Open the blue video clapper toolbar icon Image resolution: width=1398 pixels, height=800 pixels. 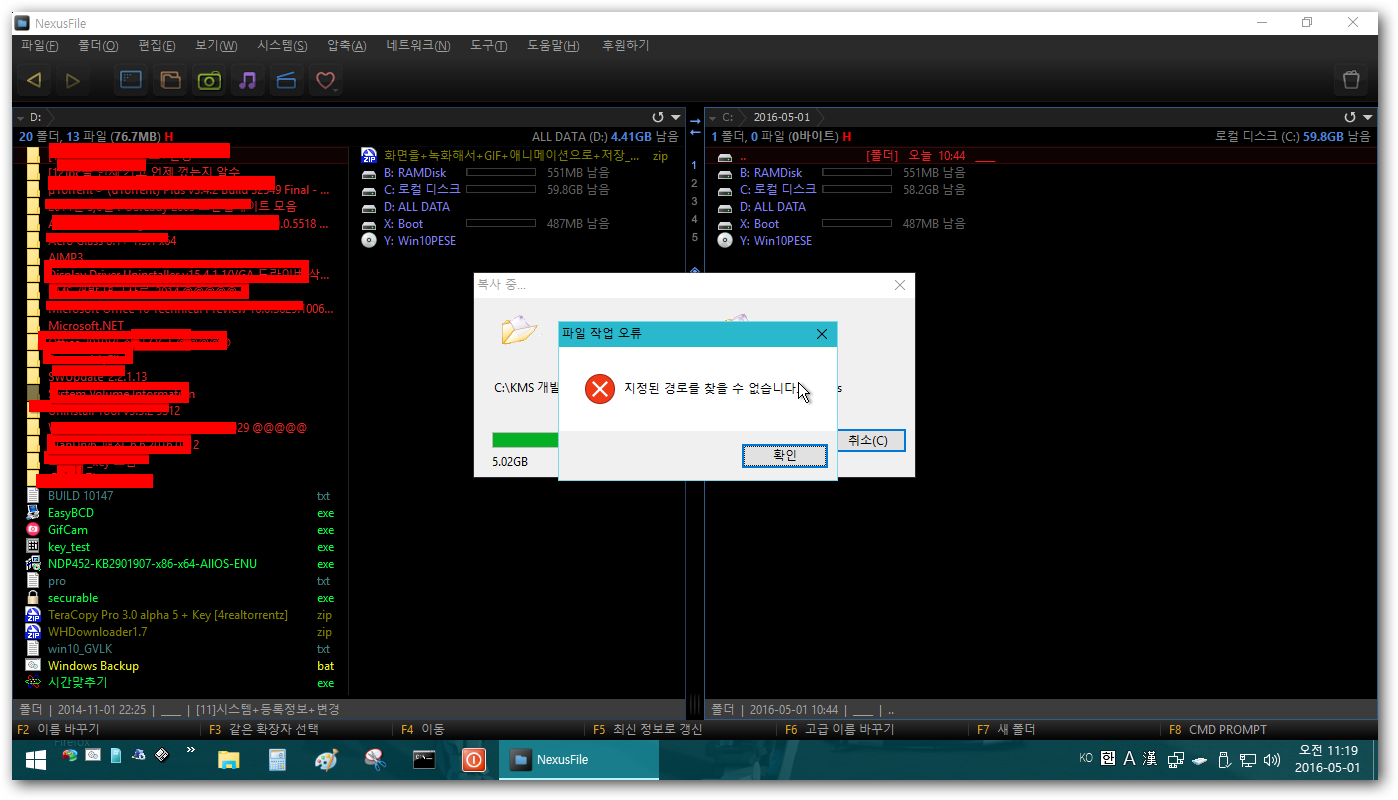click(287, 80)
